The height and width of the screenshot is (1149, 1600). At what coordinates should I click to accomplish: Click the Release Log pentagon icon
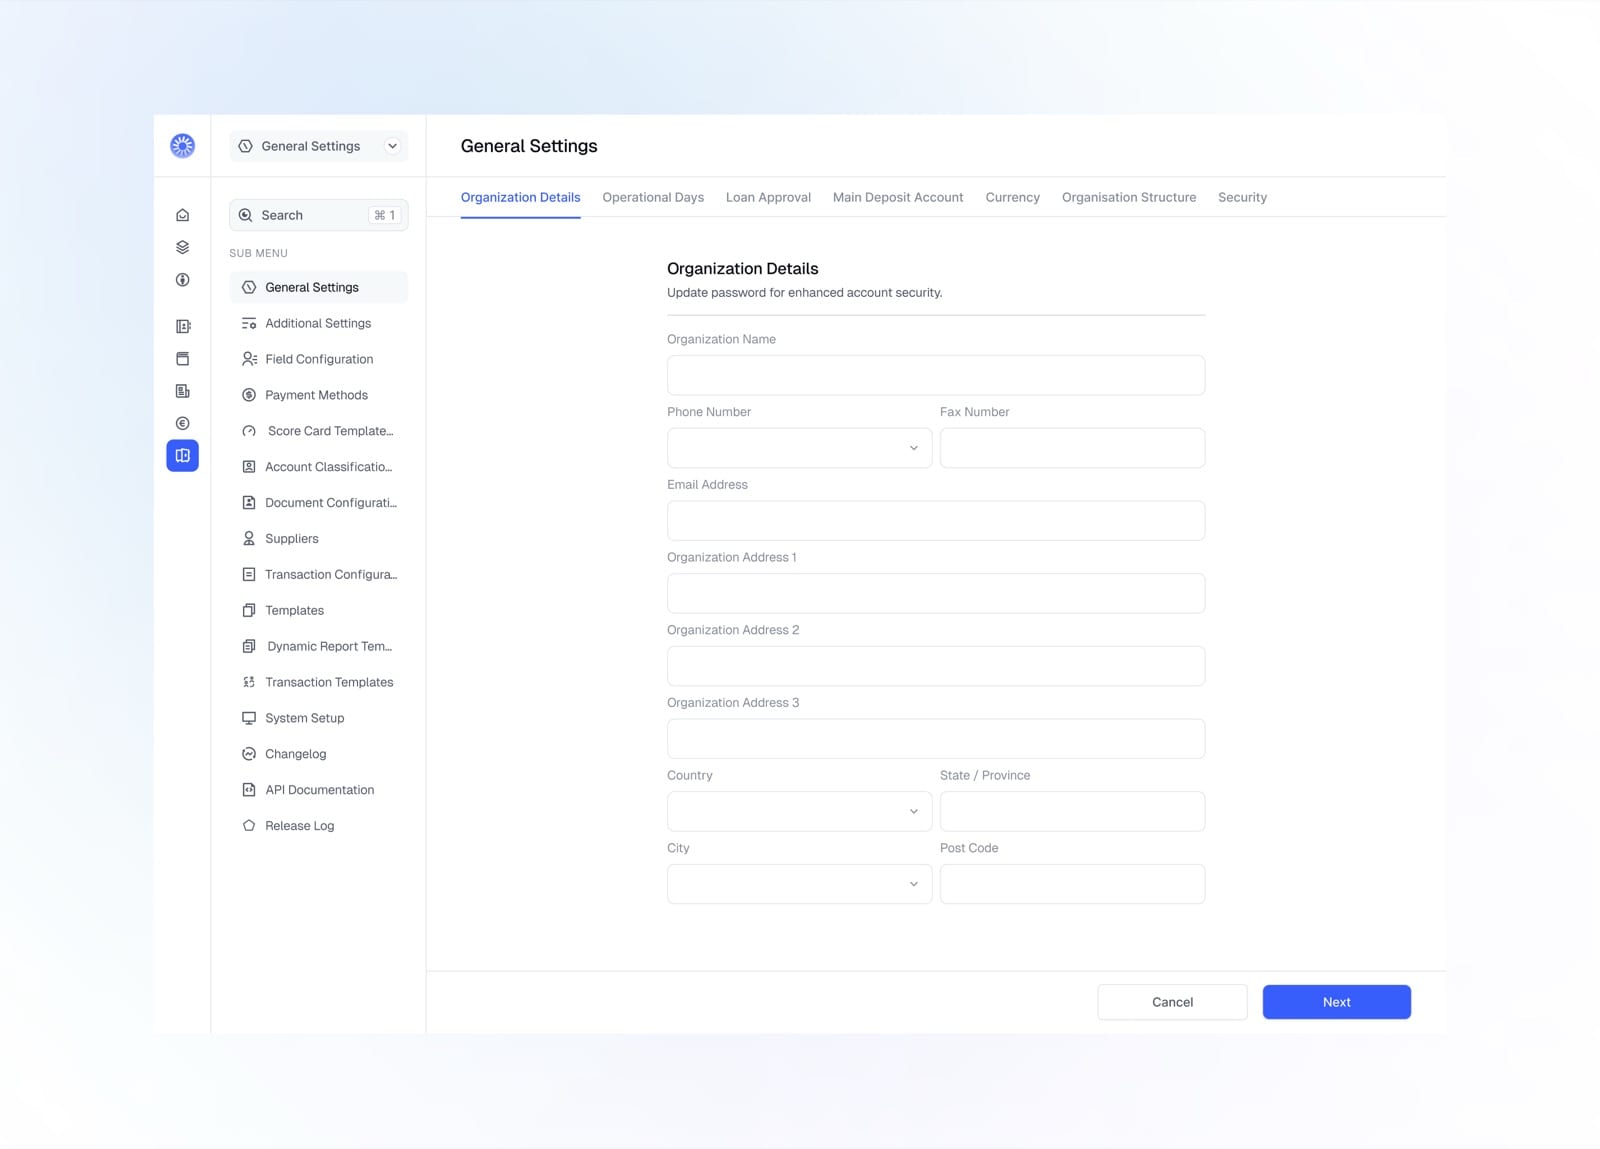tap(249, 826)
